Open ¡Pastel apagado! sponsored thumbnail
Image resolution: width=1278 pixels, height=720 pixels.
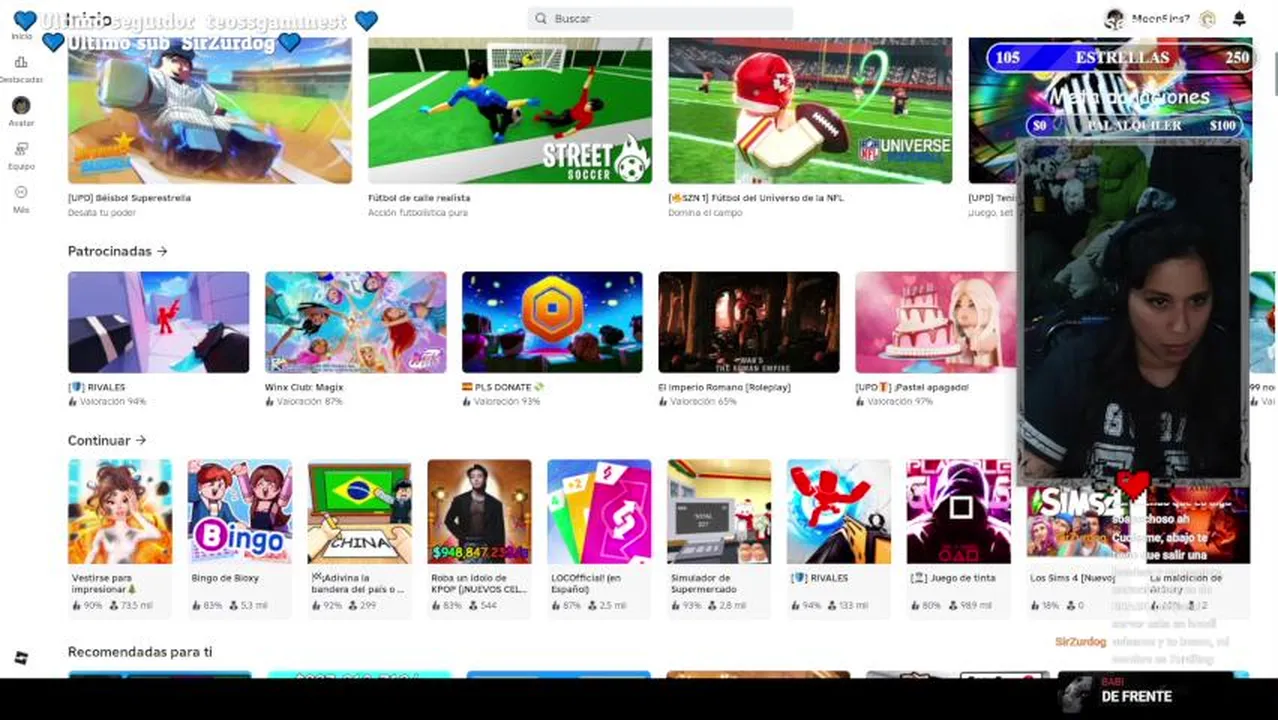coord(936,322)
